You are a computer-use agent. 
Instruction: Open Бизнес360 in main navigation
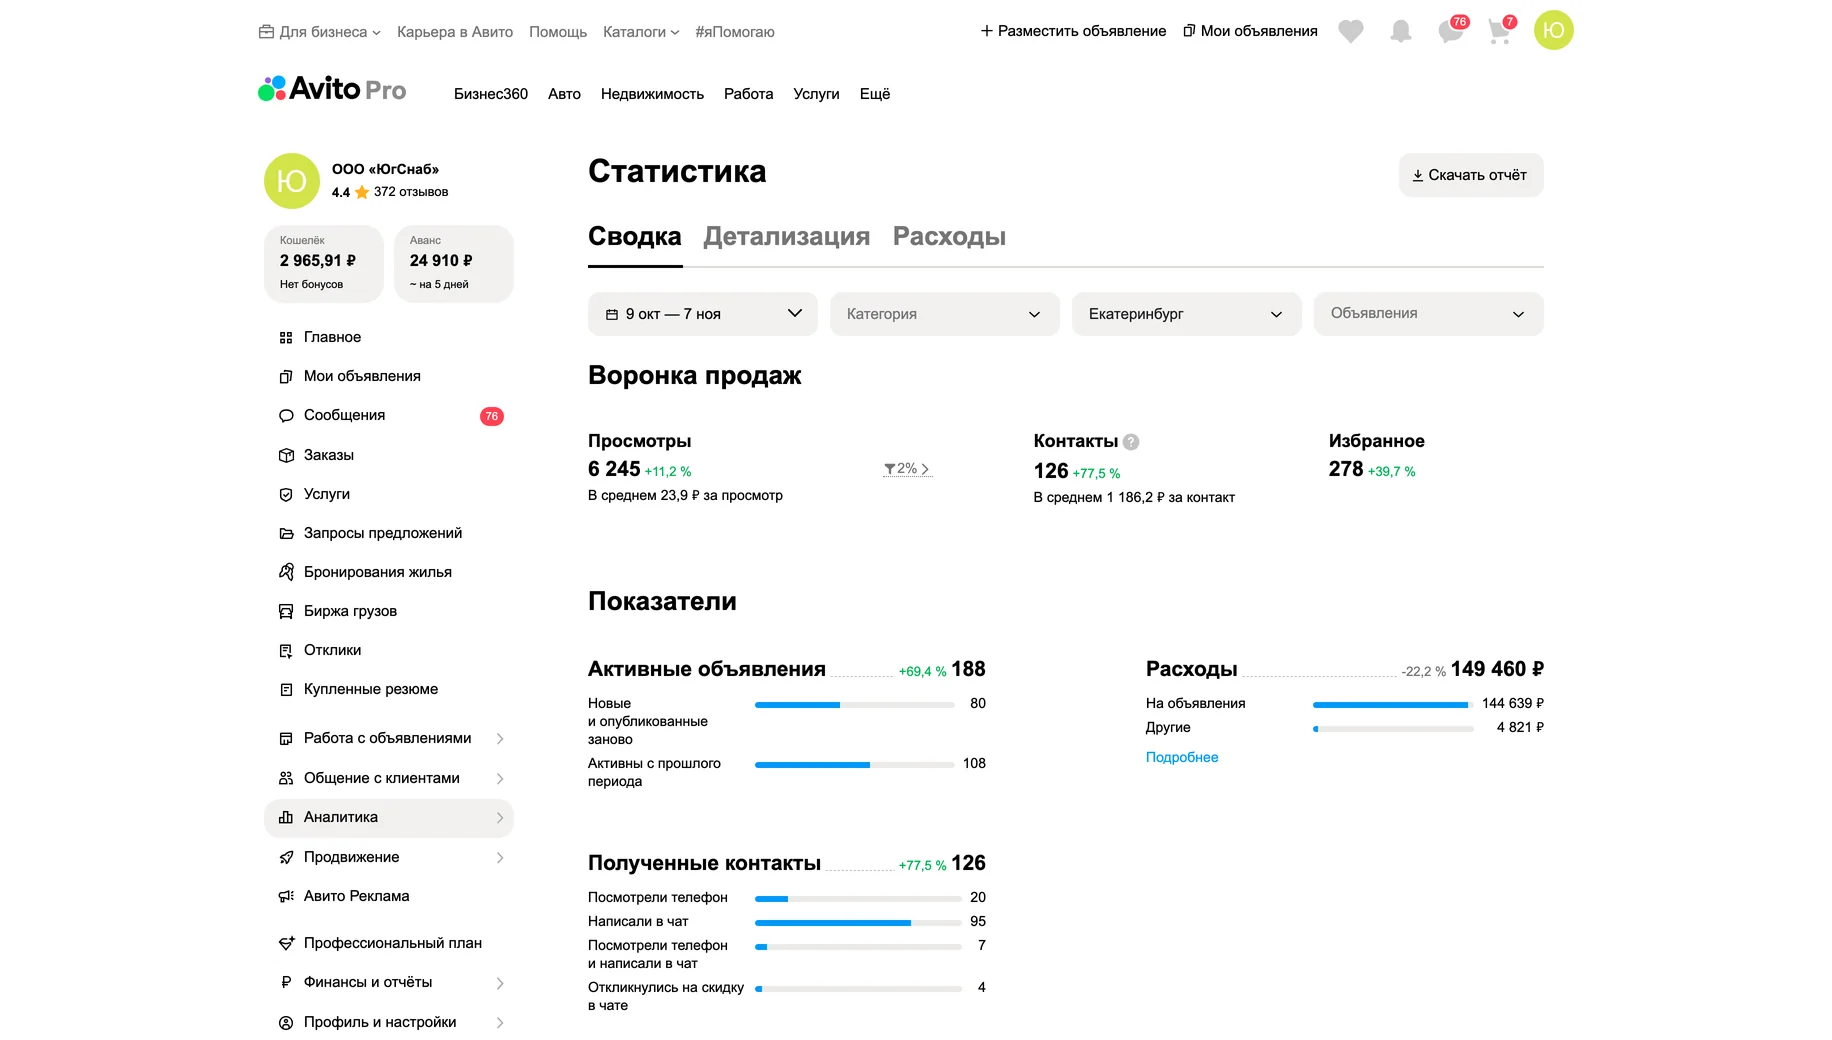(491, 94)
